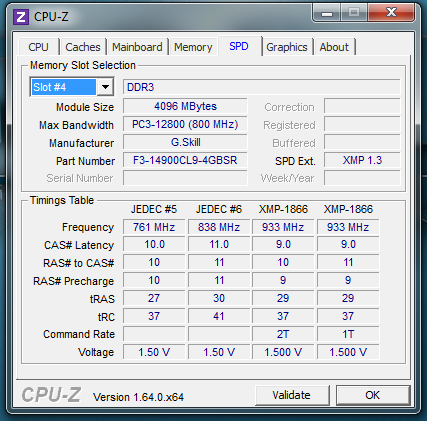The height and width of the screenshot is (421, 427).
Task: Click the JEDEC #5 1.50 V voltage cell
Action: tap(154, 352)
